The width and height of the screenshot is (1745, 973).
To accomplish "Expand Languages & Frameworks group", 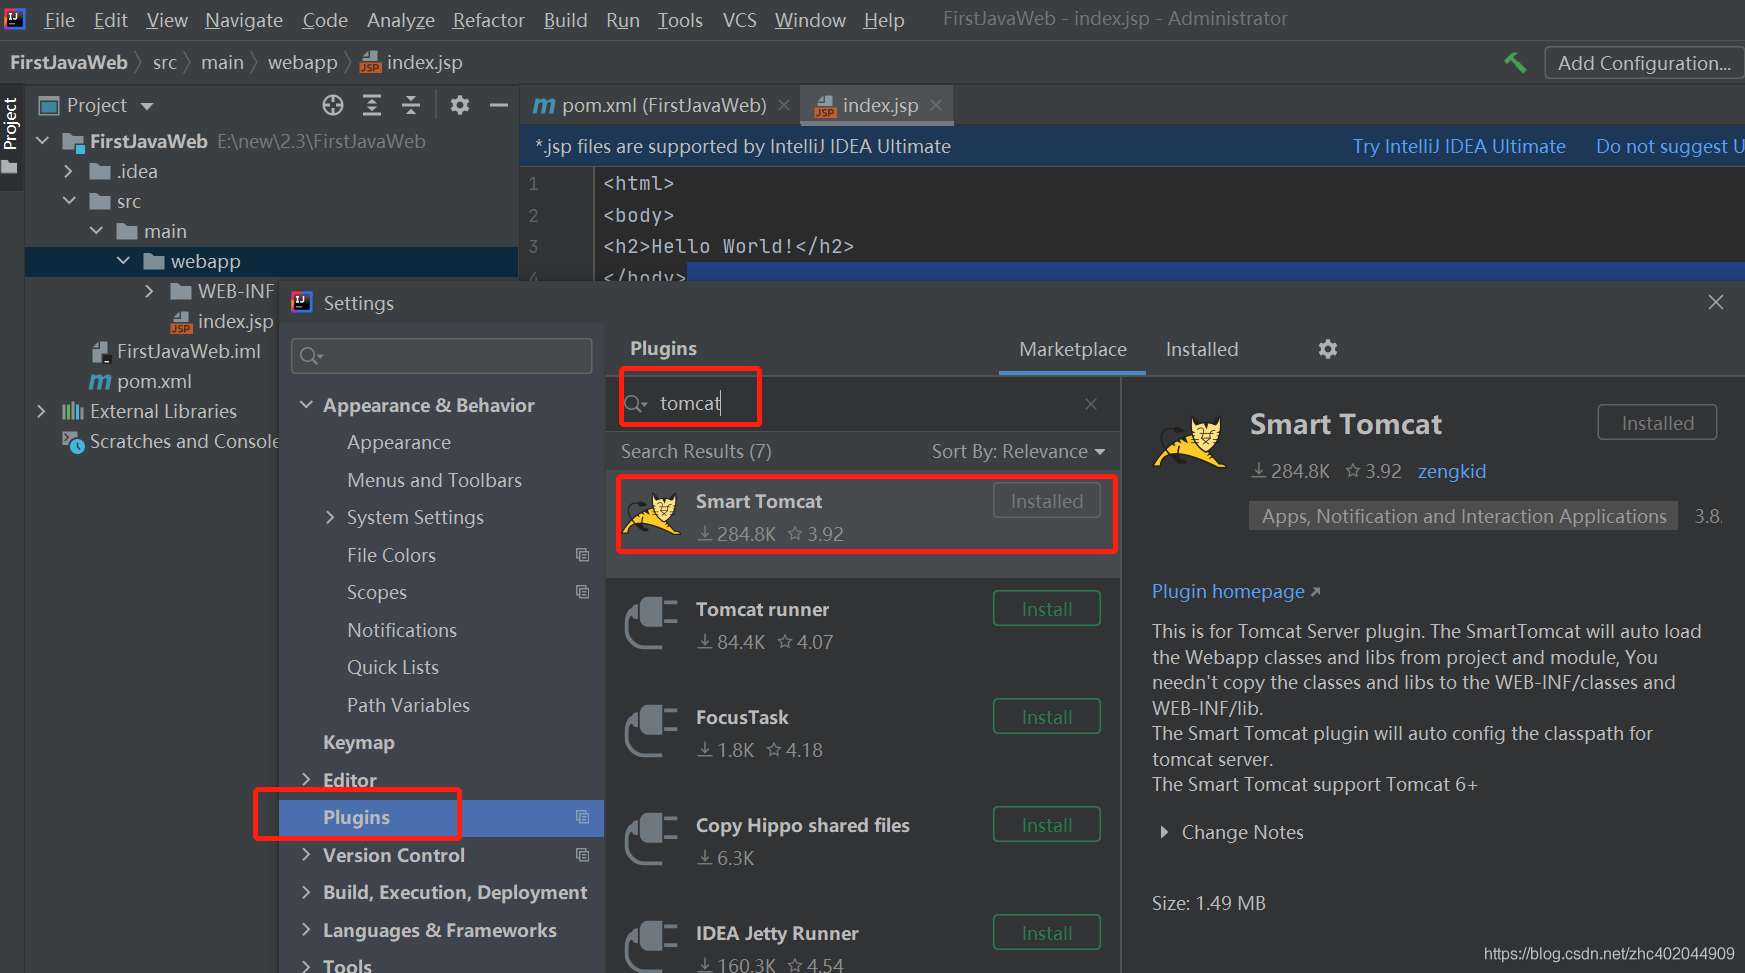I will coord(306,930).
